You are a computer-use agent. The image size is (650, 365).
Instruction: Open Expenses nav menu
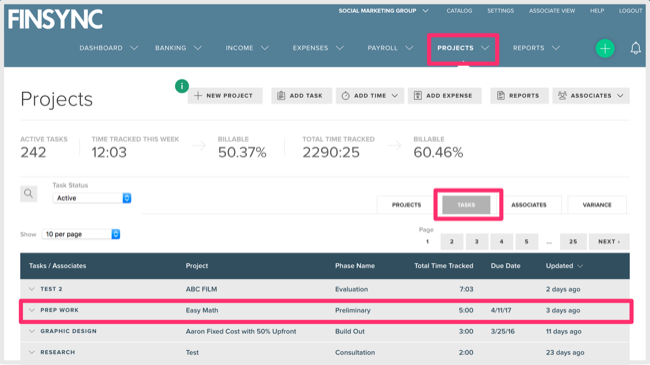click(318, 48)
